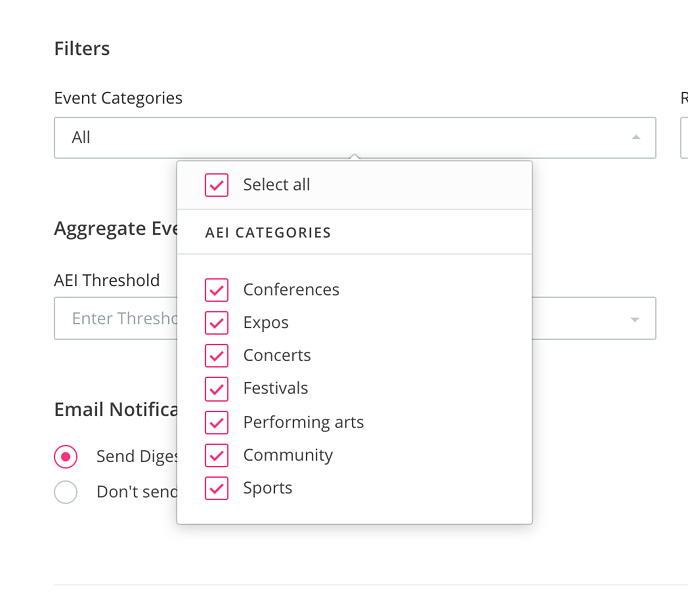688x609 pixels.
Task: Toggle the Festivals checkbox
Action: coord(216,389)
